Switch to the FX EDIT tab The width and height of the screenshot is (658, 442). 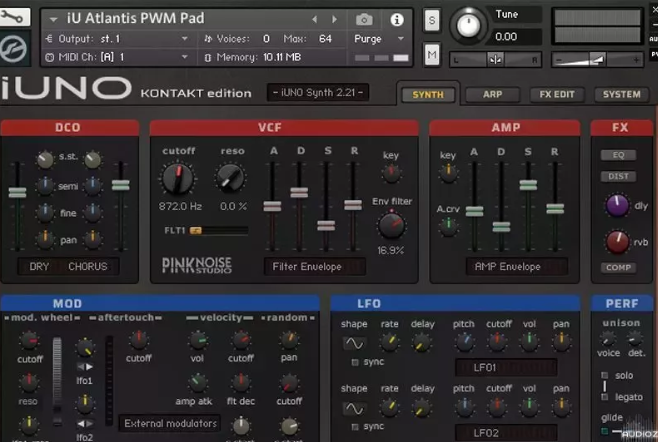[x=557, y=94]
